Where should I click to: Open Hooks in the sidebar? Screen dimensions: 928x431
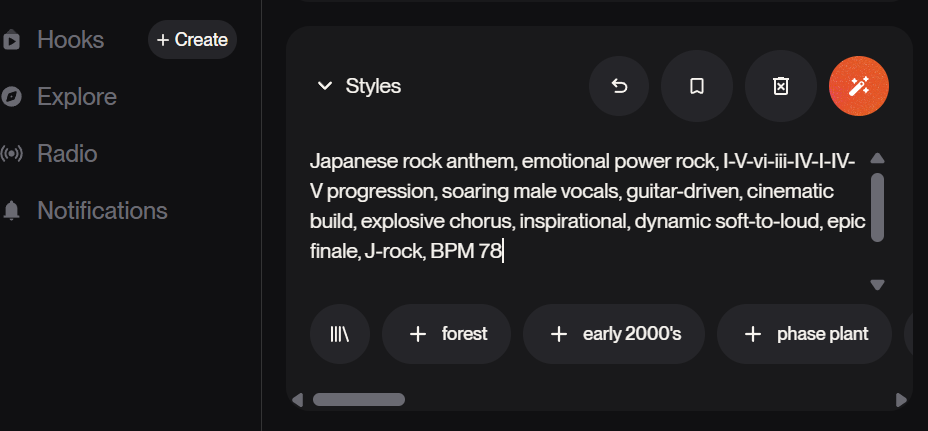(70, 40)
